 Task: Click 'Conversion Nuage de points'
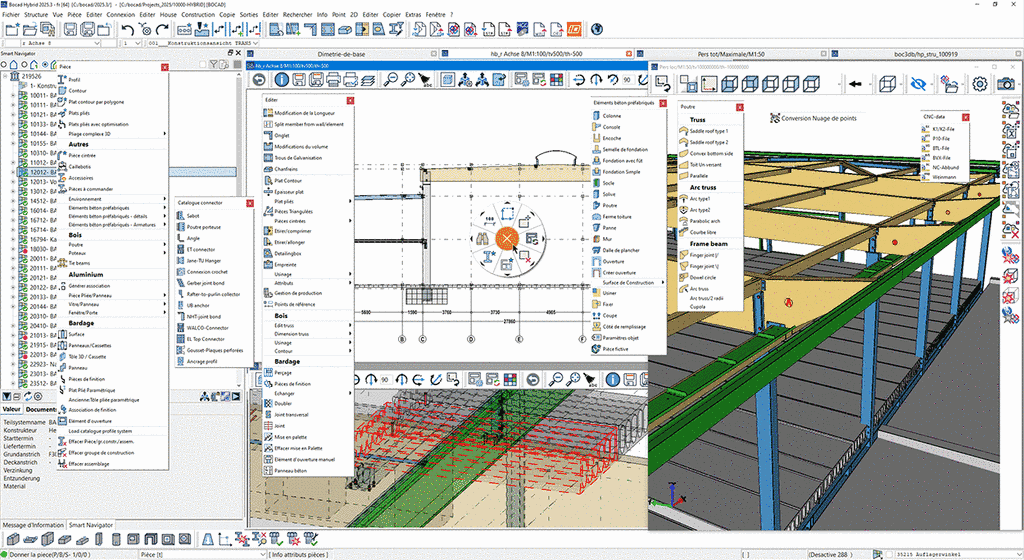pyautogui.click(x=818, y=117)
